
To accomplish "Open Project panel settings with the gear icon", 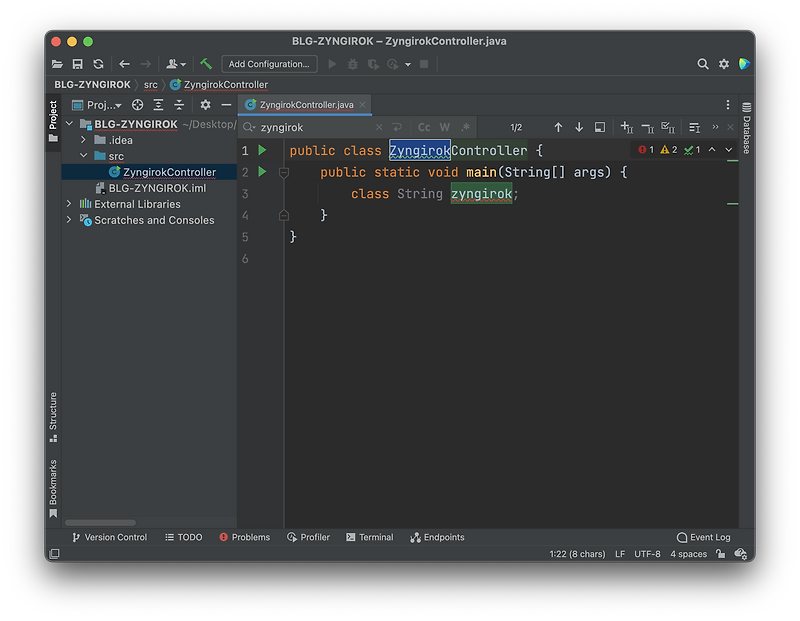I will click(x=205, y=104).
